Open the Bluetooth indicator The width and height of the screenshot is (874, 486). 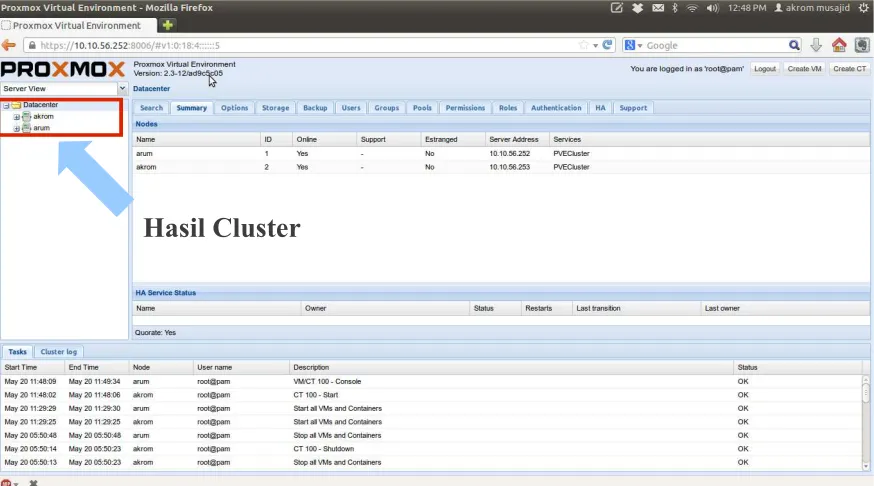pyautogui.click(x=675, y=8)
